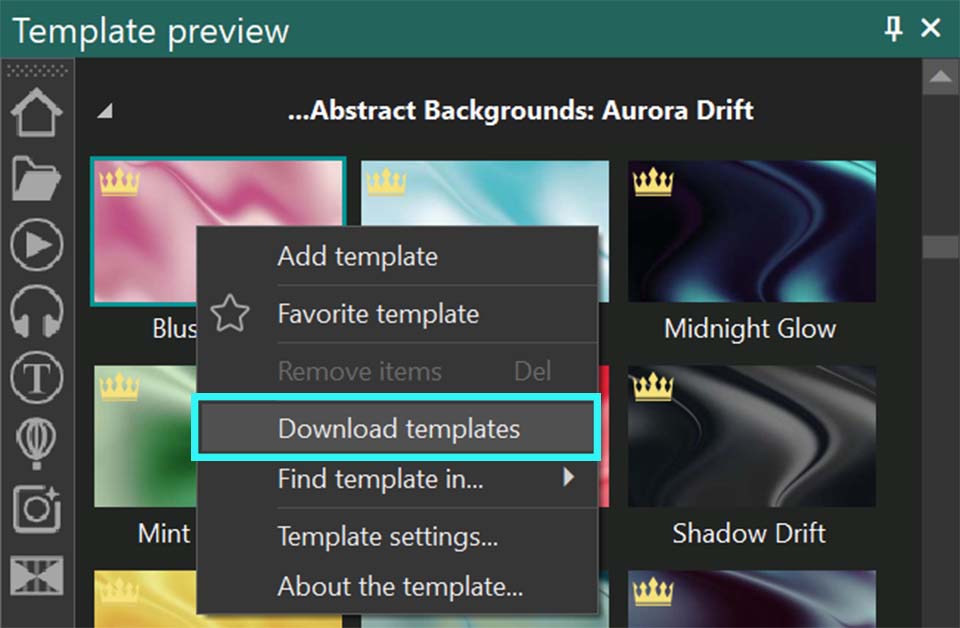The width and height of the screenshot is (960, 628).
Task: Open the hot air balloon icon category
Action: click(37, 443)
